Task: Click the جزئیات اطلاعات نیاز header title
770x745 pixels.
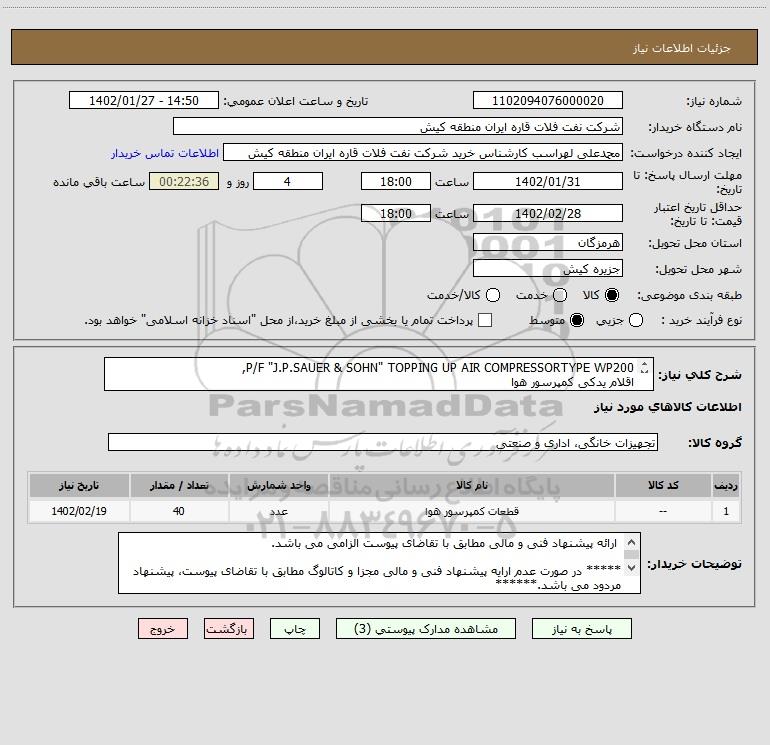Action: (682, 48)
